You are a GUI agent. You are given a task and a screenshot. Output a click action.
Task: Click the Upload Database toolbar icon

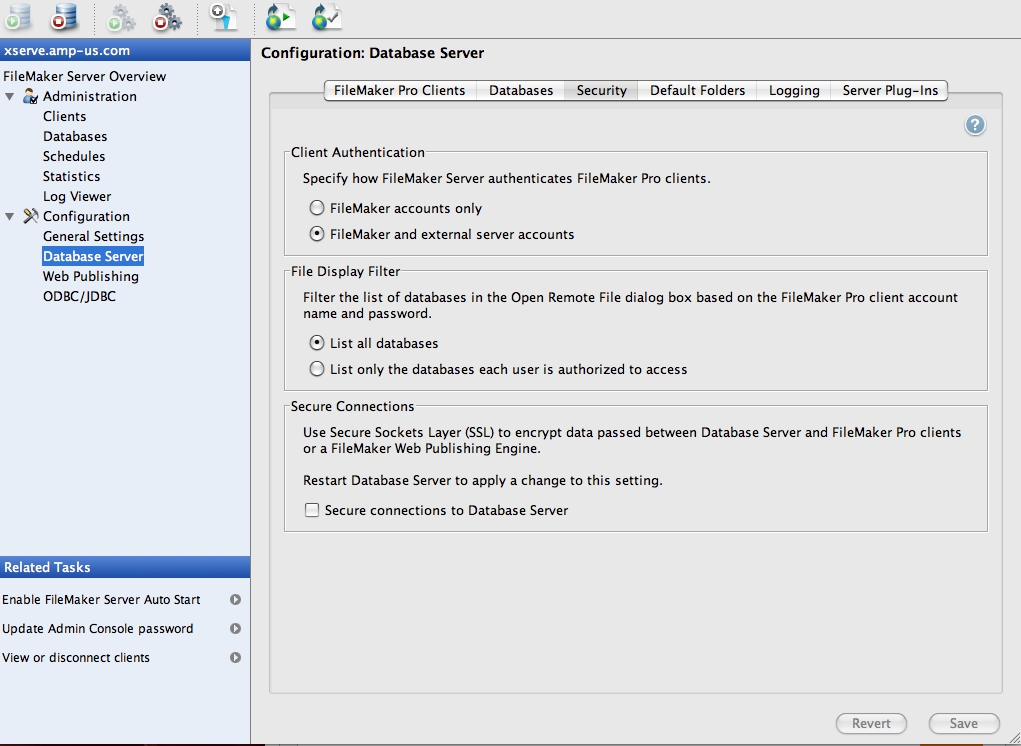pos(223,16)
